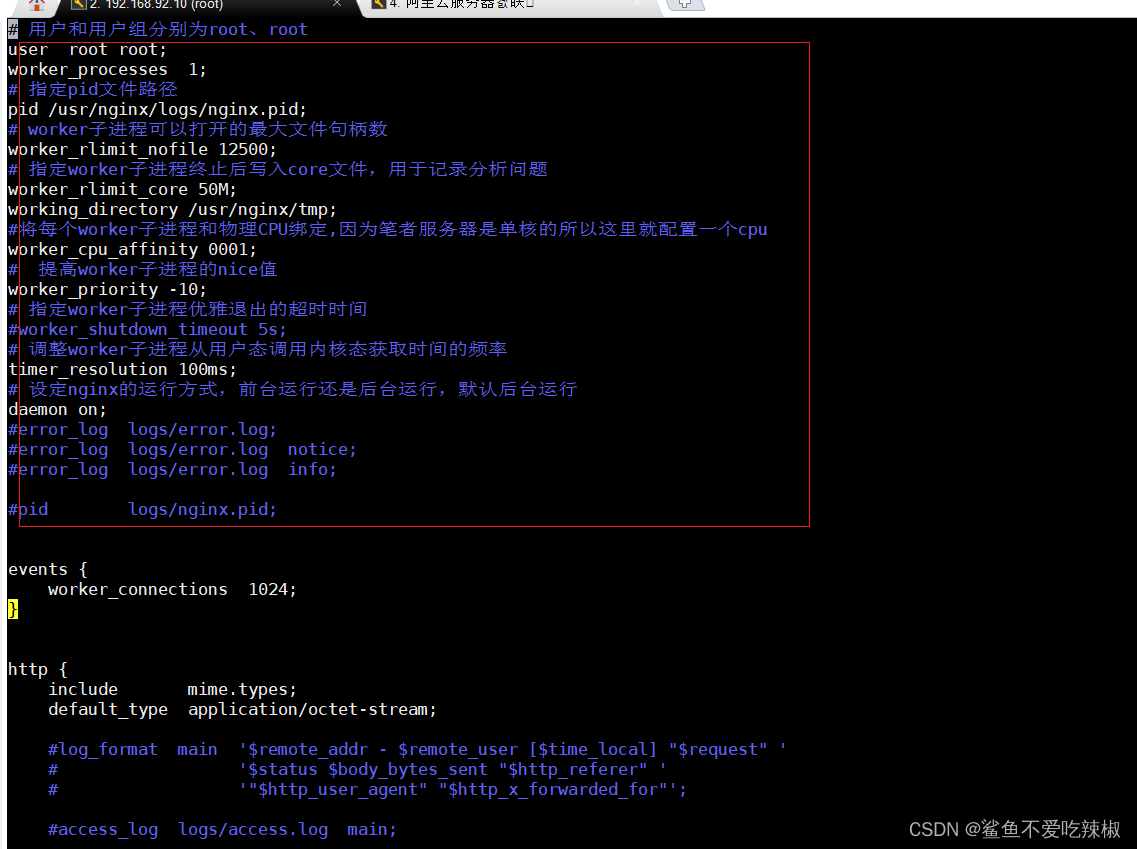Click the home icon in the tab bar
This screenshot has width=1137, height=849.
click(x=37, y=5)
